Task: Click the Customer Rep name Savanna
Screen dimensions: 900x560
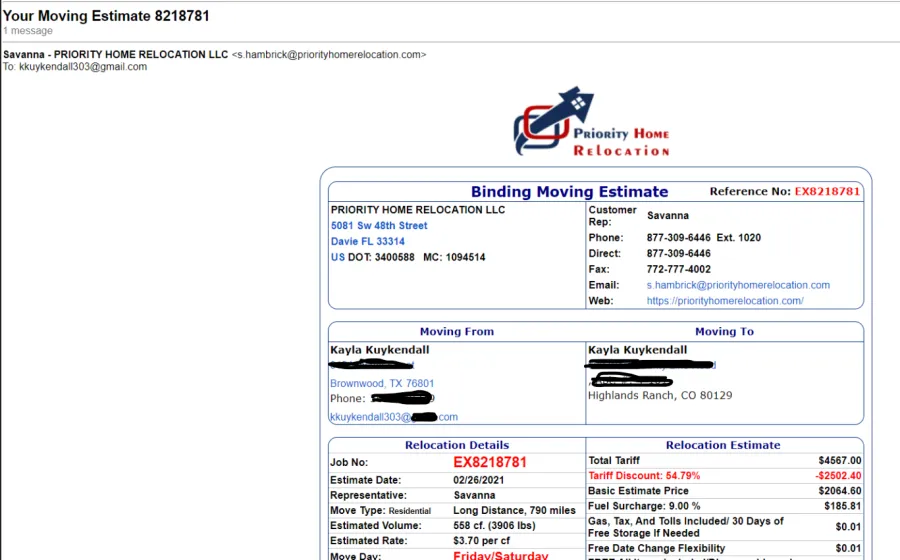Action: [x=668, y=216]
